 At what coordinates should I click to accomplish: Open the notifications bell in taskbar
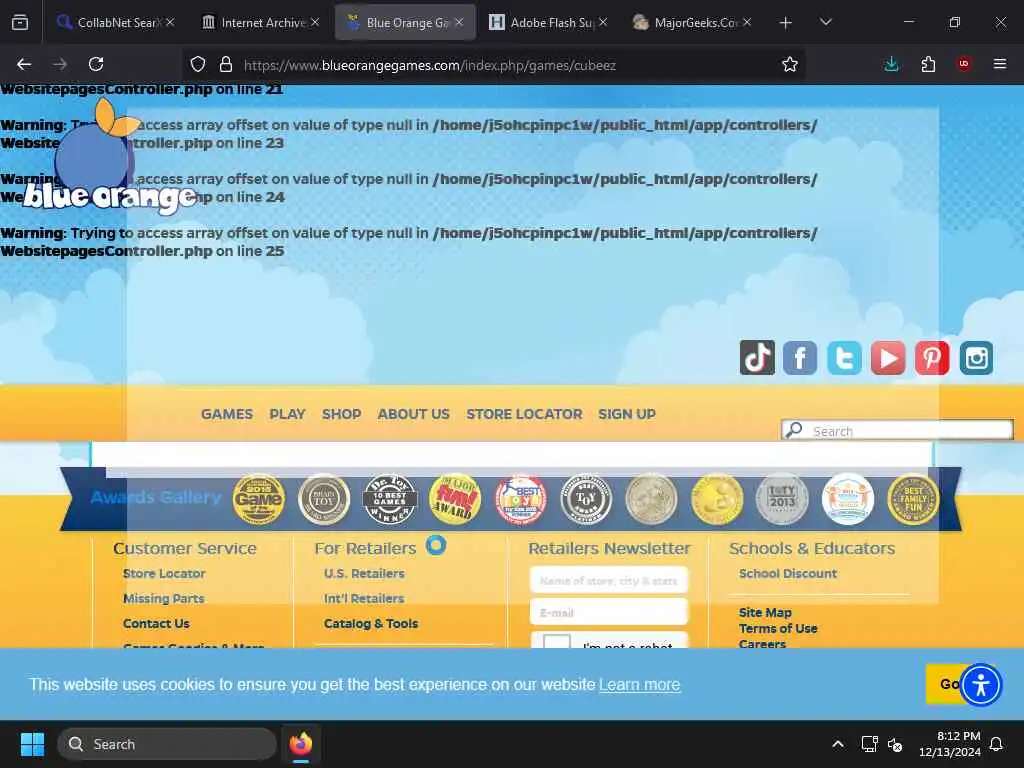click(x=997, y=744)
